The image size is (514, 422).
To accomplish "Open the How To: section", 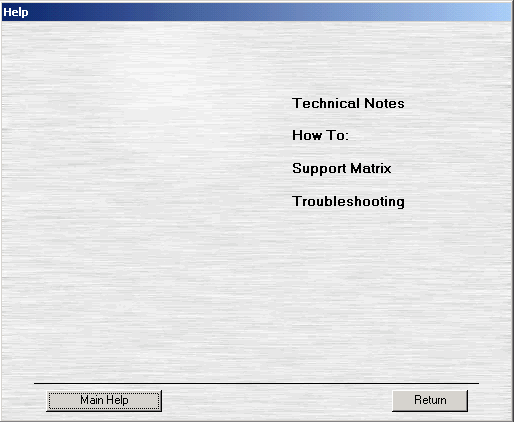I will (320, 135).
